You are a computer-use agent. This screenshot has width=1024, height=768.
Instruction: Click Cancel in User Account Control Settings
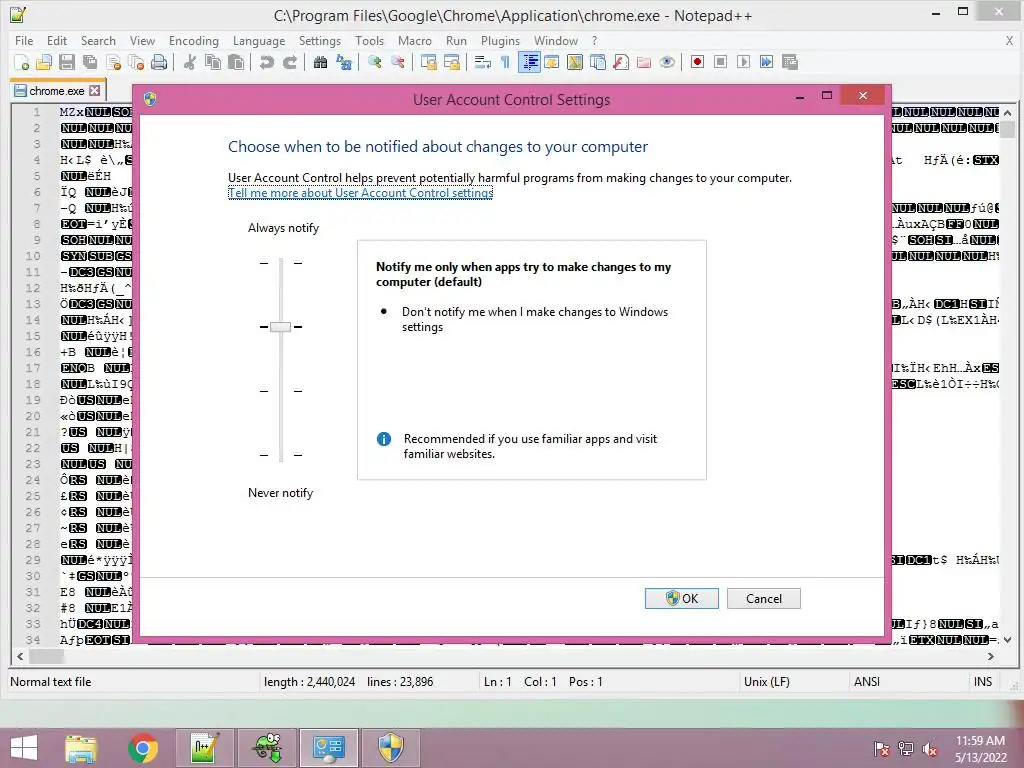pyautogui.click(x=763, y=598)
